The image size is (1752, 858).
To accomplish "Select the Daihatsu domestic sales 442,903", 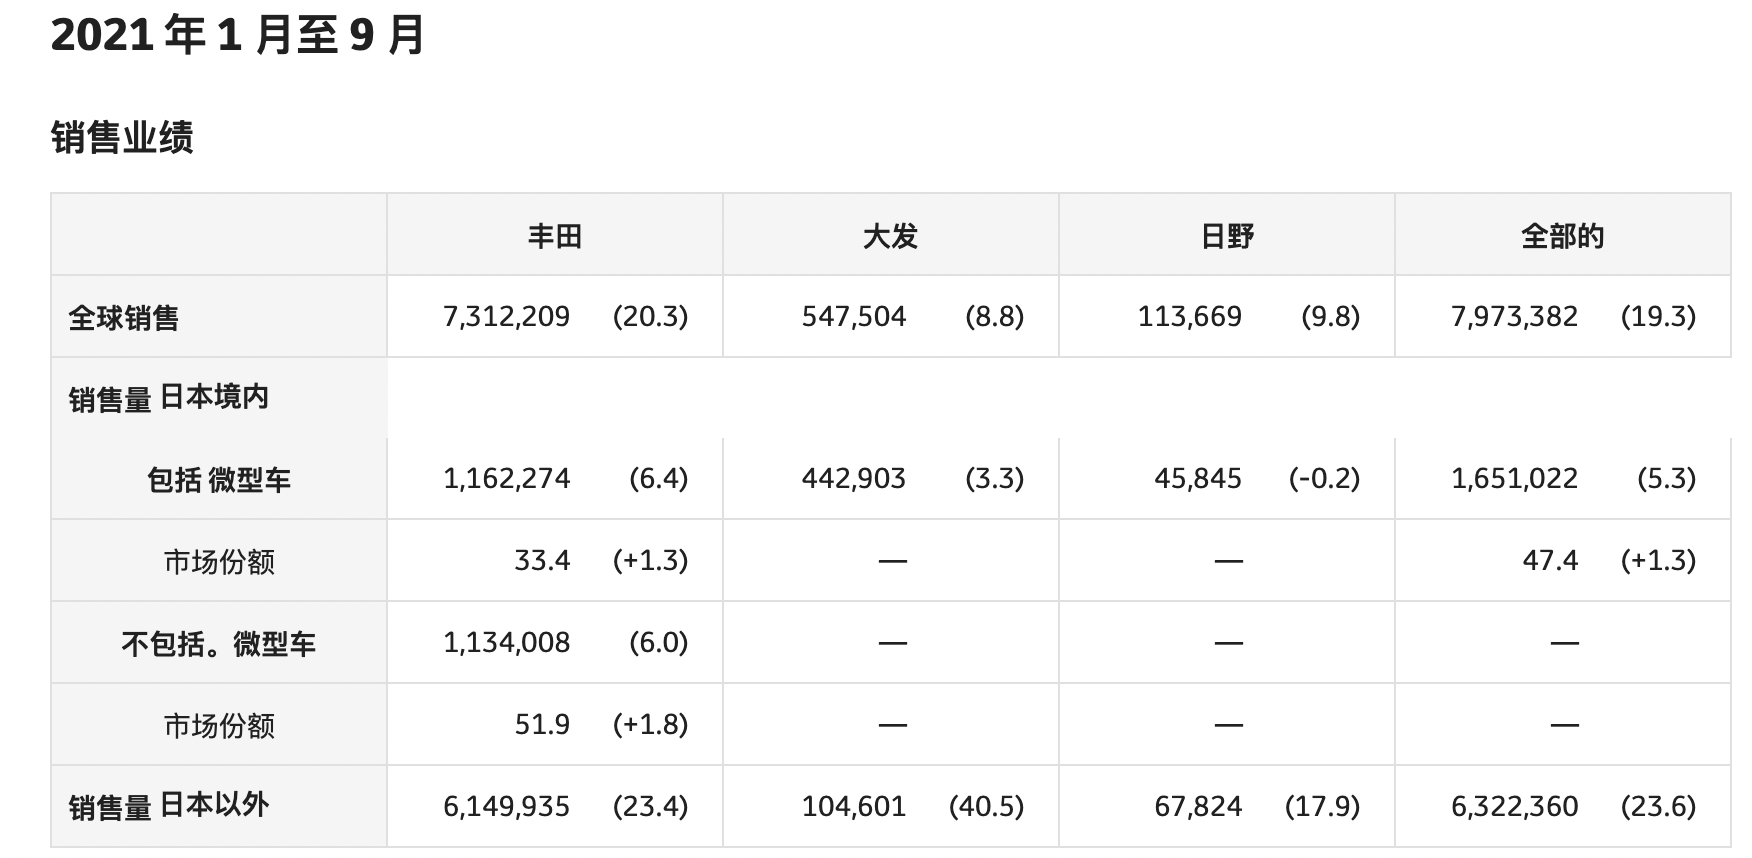I will click(x=854, y=479).
